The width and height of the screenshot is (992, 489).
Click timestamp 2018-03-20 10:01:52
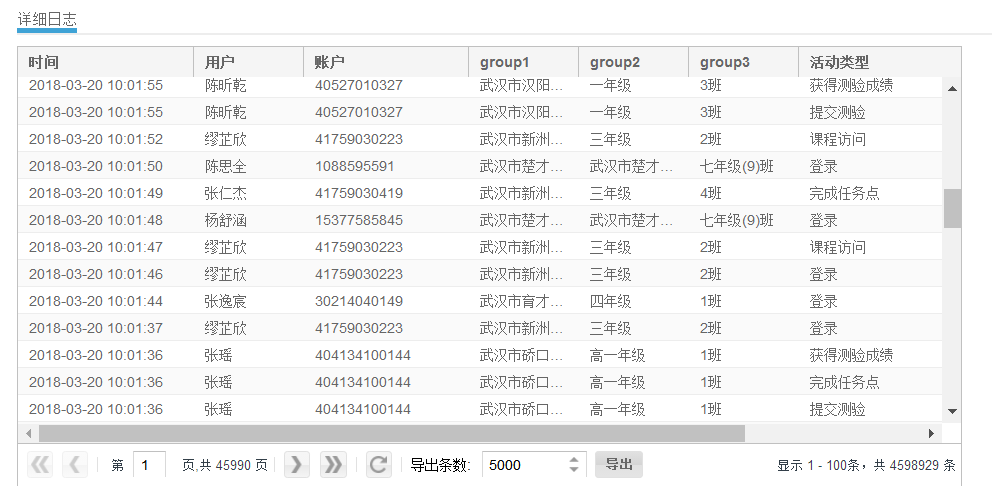click(x=96, y=139)
